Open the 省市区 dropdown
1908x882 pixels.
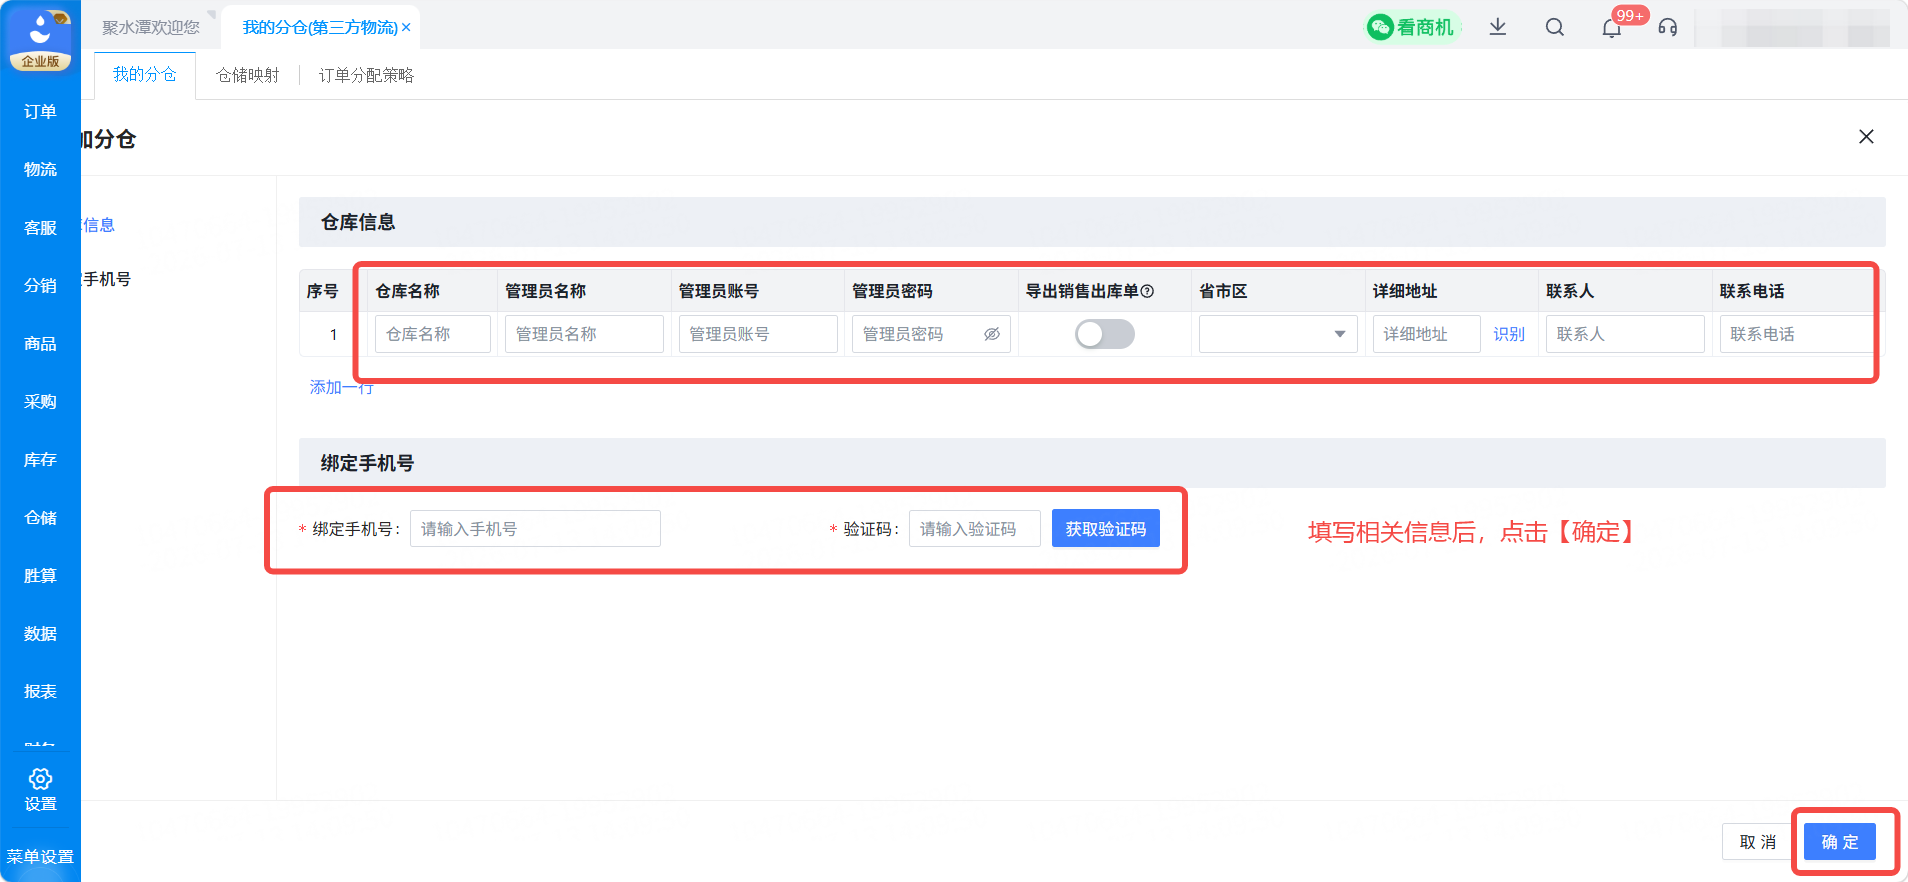pyautogui.click(x=1278, y=334)
